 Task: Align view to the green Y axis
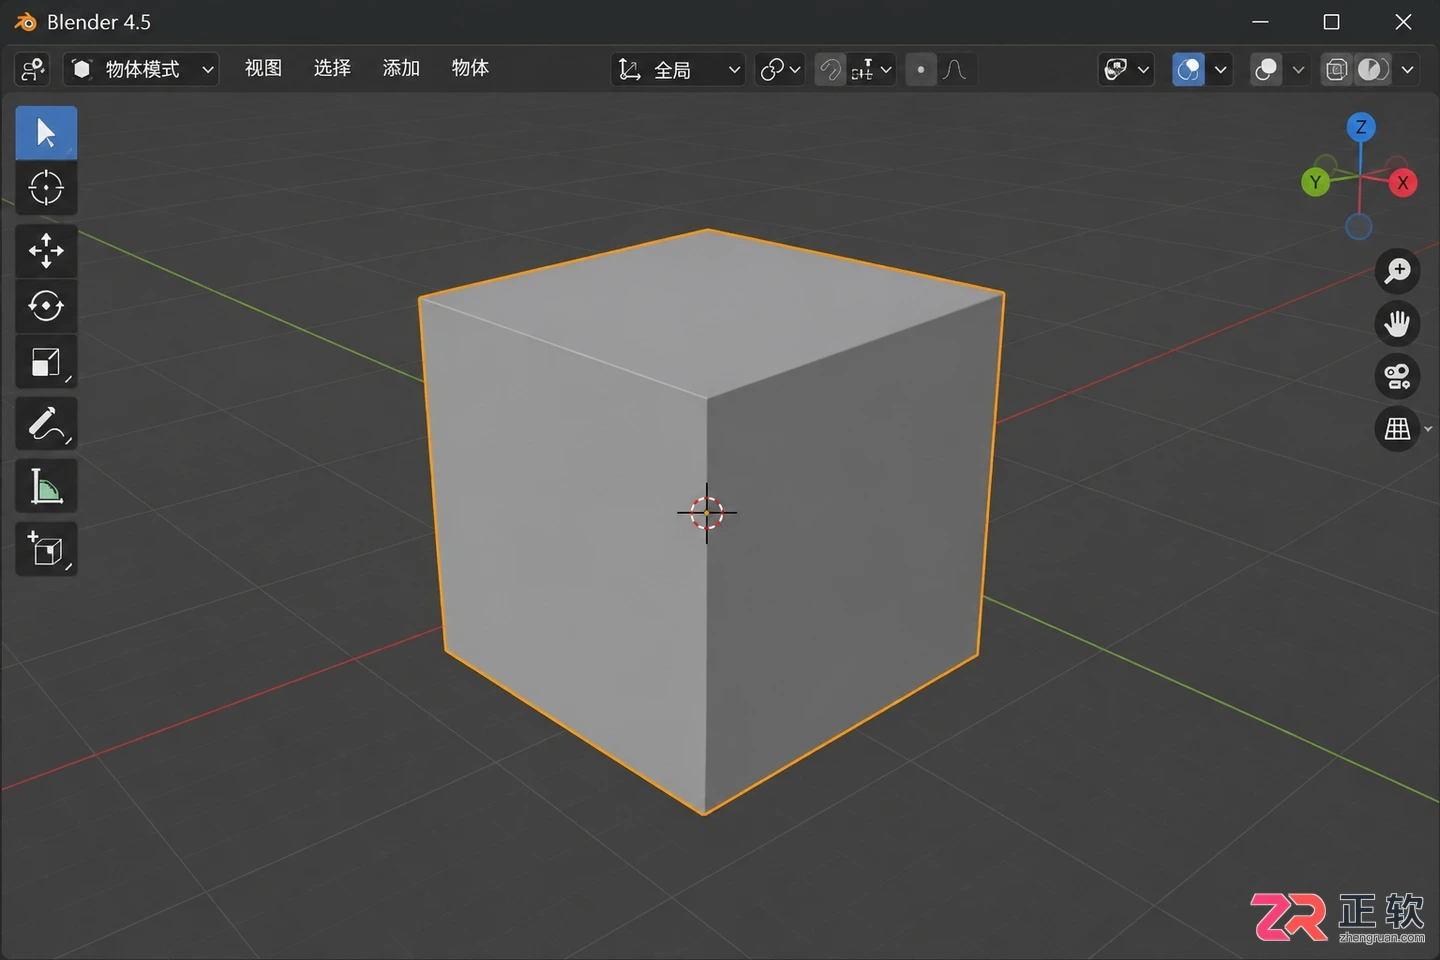[1315, 182]
